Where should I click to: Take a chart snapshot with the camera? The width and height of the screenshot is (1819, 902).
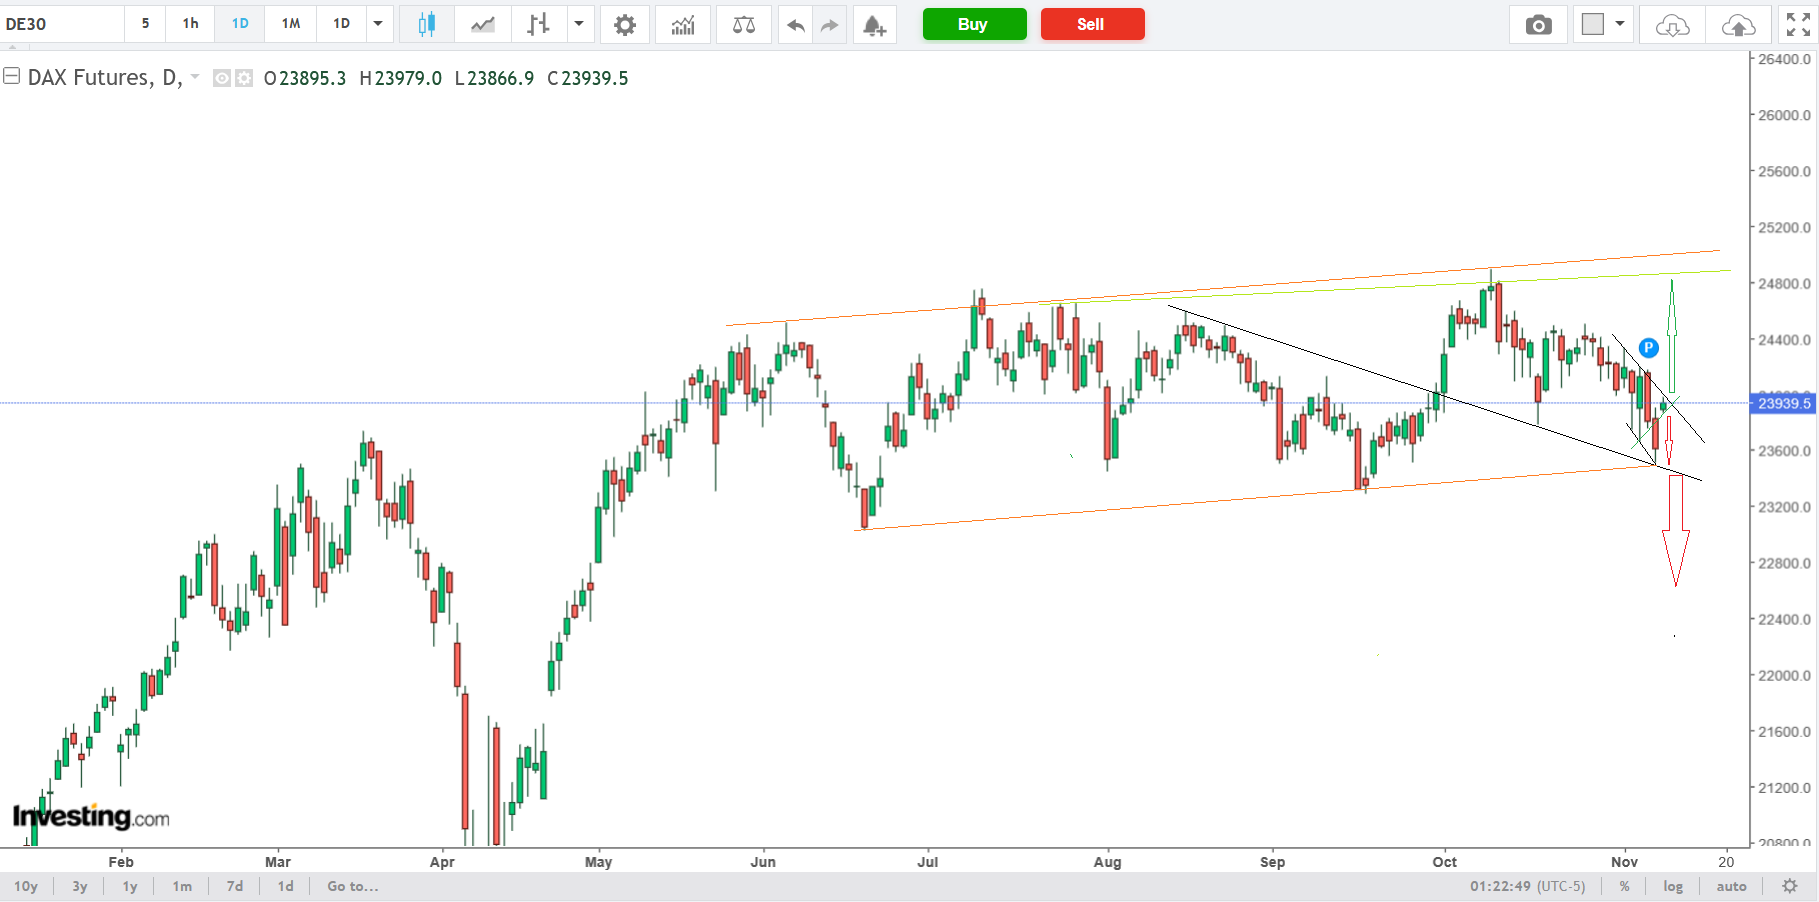(x=1539, y=24)
